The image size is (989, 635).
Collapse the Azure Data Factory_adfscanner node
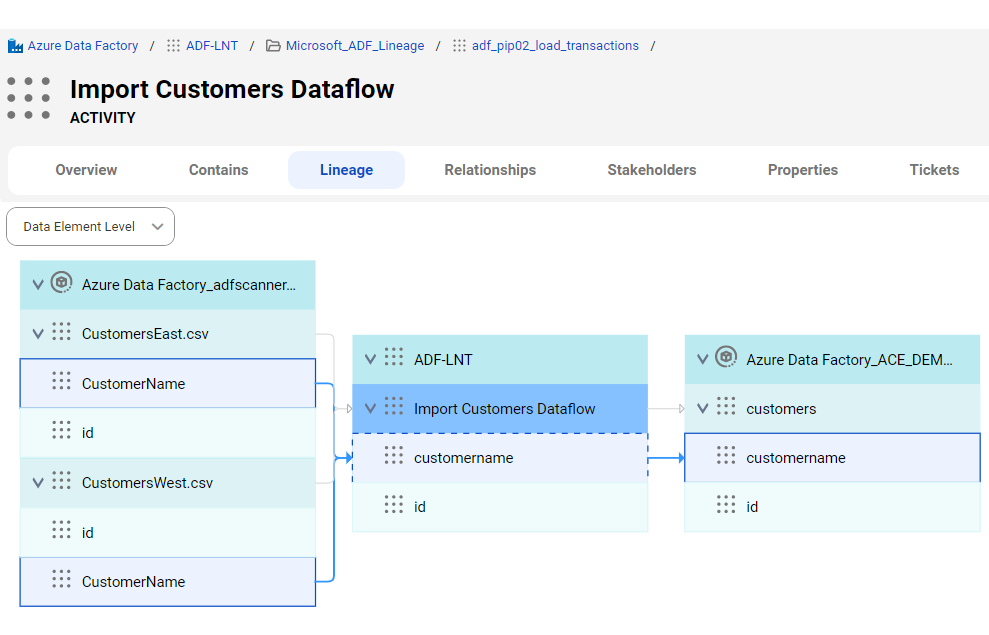[x=38, y=284]
